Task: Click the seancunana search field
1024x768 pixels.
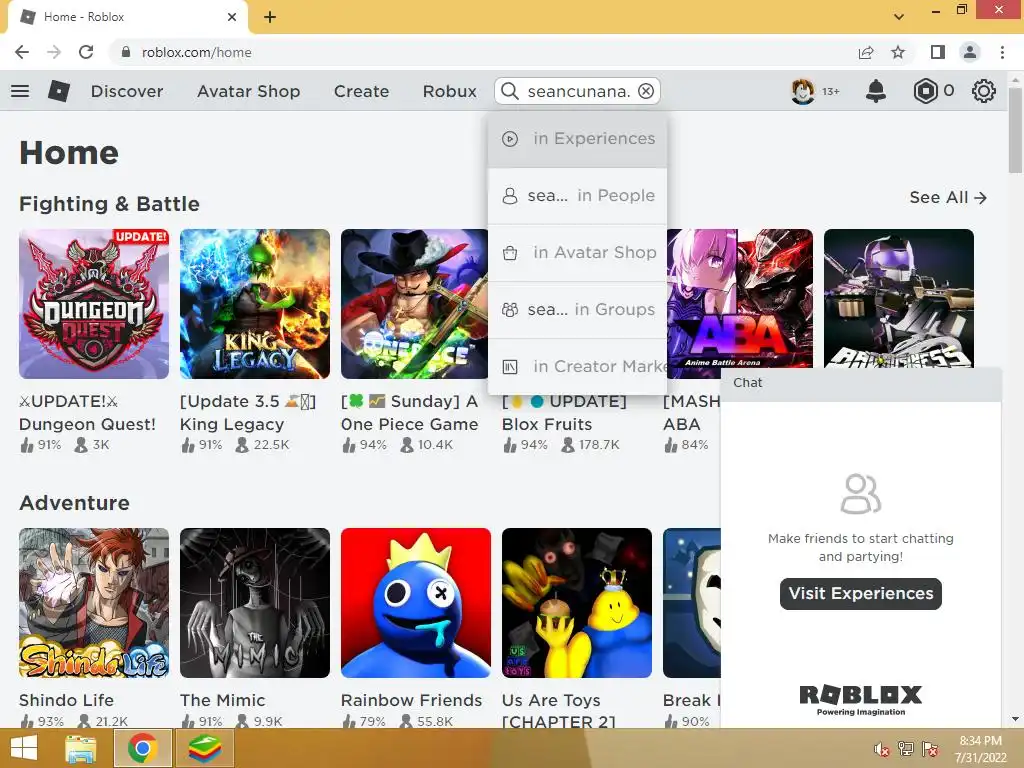Action: 579,91
